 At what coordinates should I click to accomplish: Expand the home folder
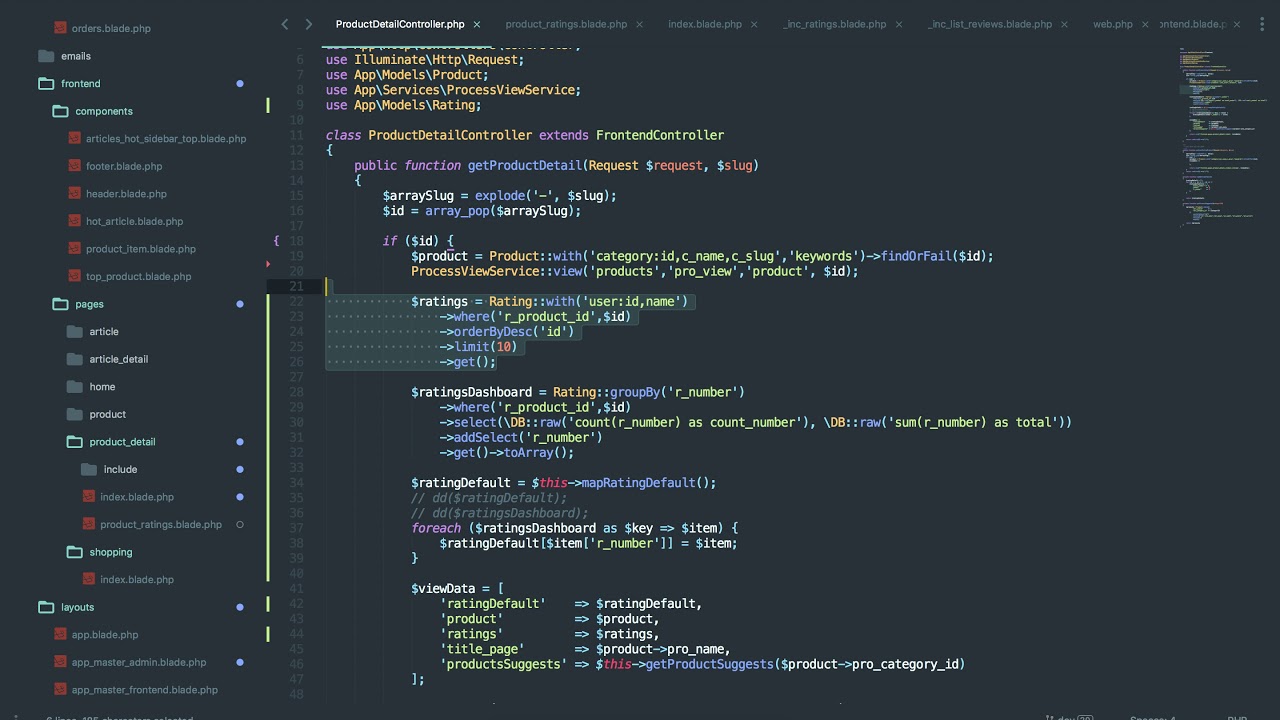click(x=74, y=386)
